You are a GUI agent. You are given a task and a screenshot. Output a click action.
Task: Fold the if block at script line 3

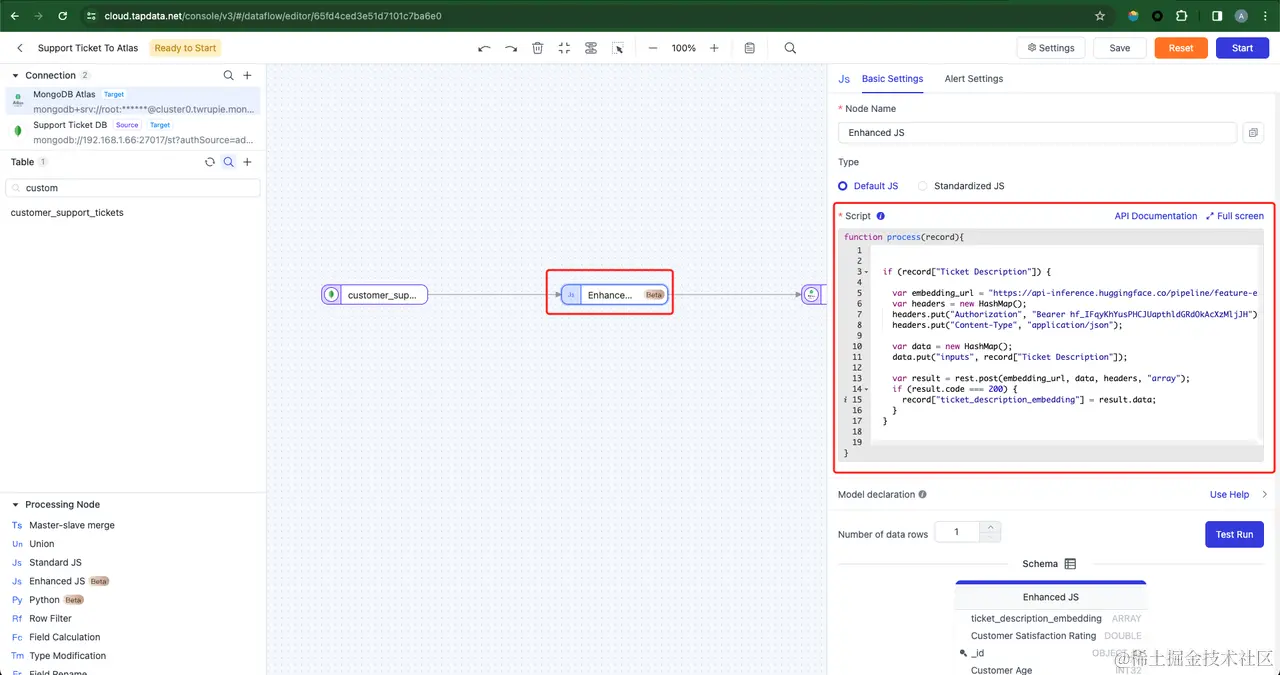click(x=867, y=272)
